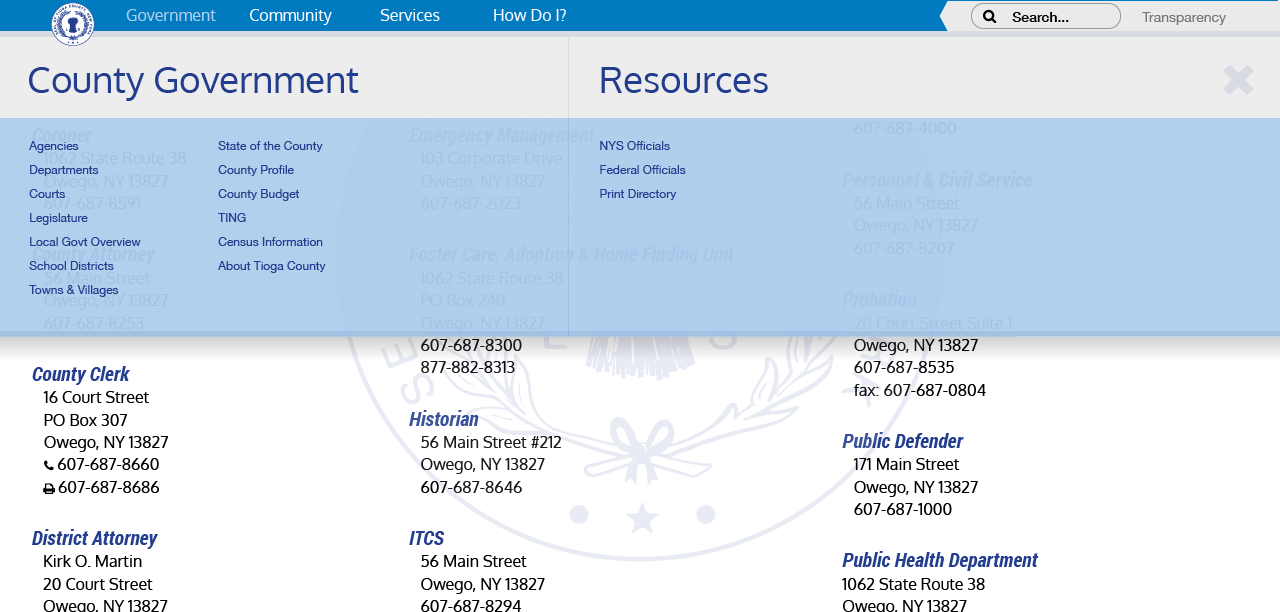Open the County Clerk department link
The height and width of the screenshot is (612, 1280).
pyautogui.click(x=81, y=374)
